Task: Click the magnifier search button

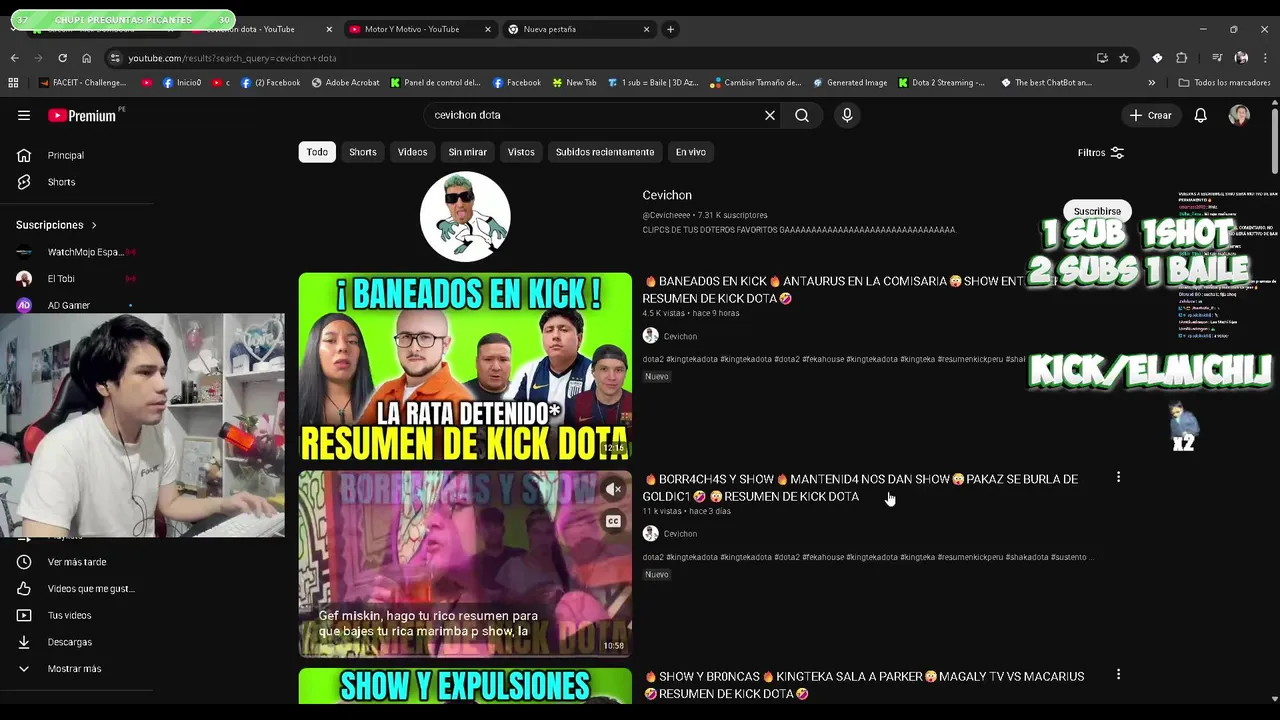Action: pos(802,115)
